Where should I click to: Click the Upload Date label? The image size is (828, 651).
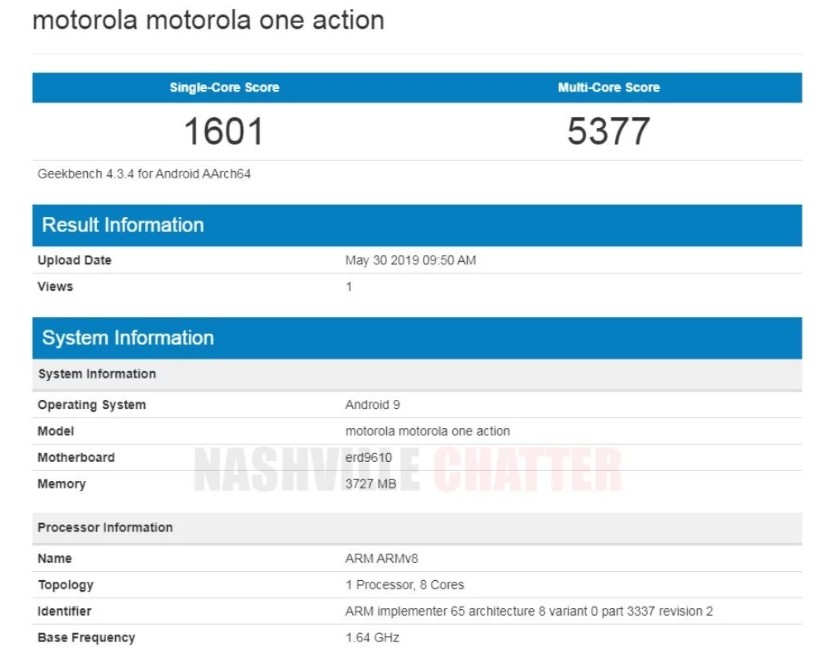tap(75, 261)
